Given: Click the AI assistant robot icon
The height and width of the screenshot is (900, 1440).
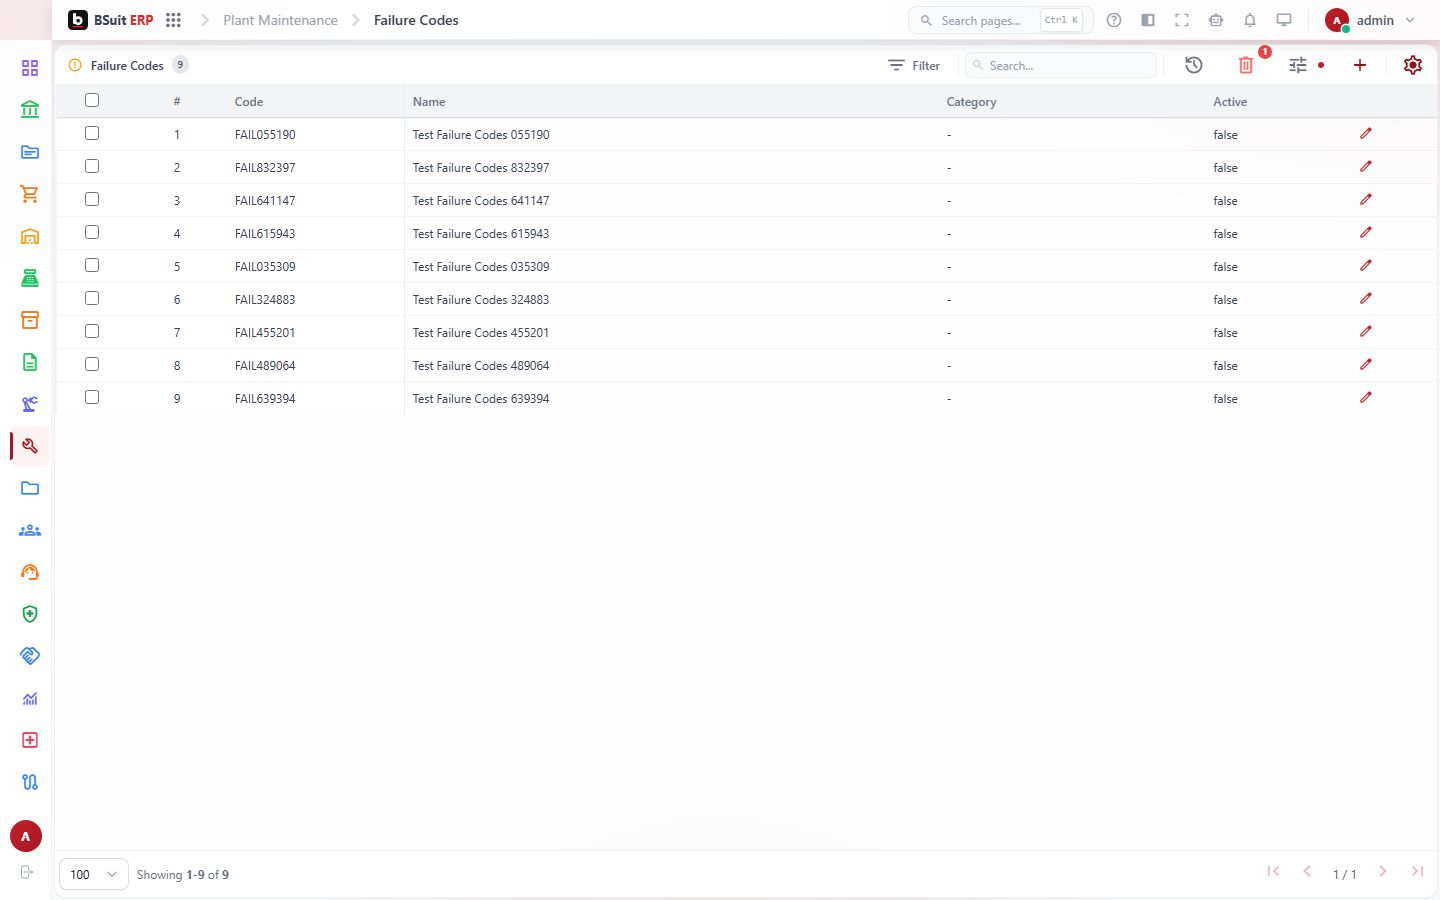Looking at the screenshot, I should (1216, 20).
